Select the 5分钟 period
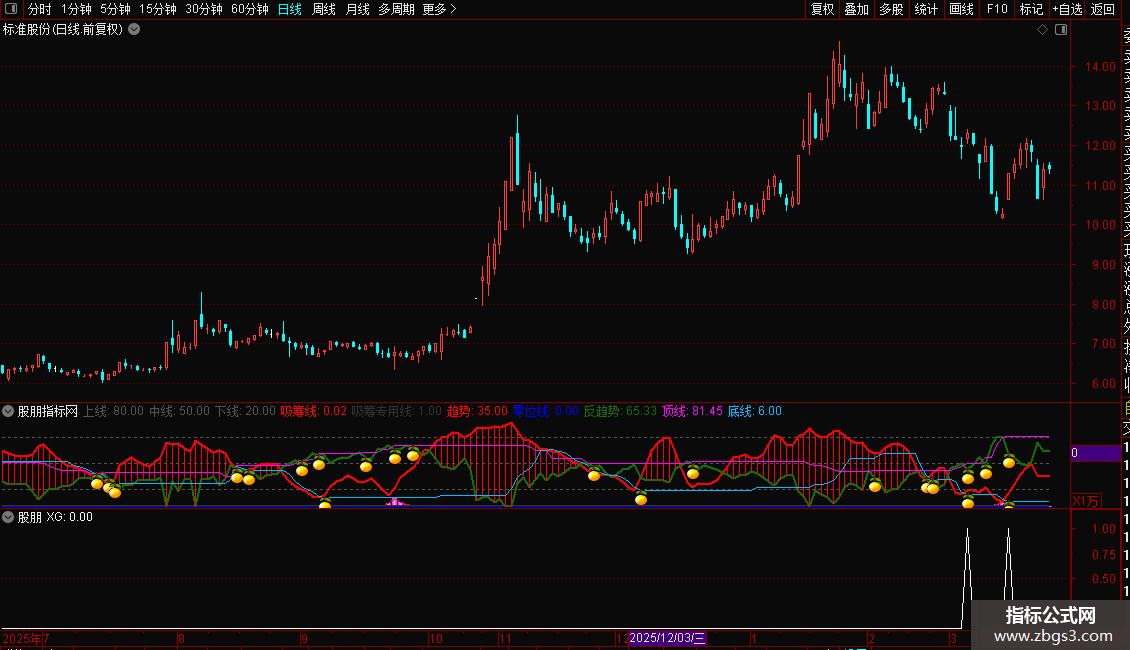This screenshot has height=650, width=1130. pyautogui.click(x=115, y=9)
